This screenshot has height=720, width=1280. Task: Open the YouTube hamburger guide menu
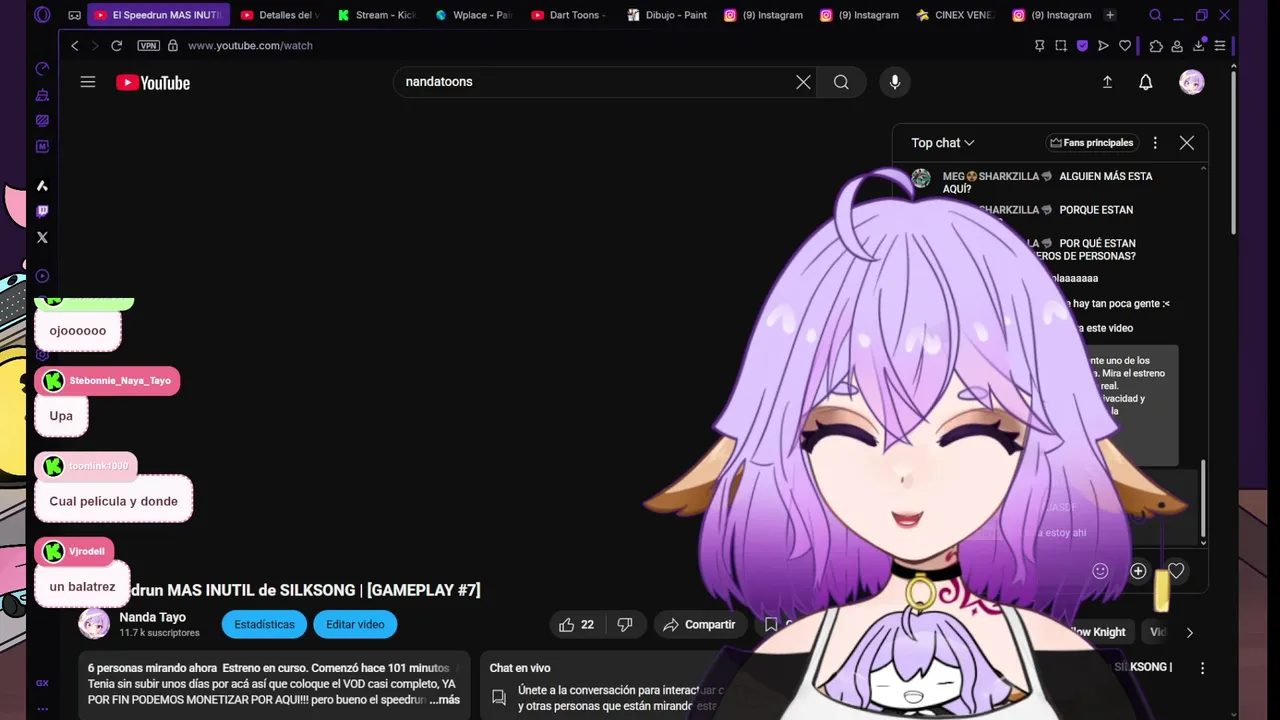coord(88,82)
